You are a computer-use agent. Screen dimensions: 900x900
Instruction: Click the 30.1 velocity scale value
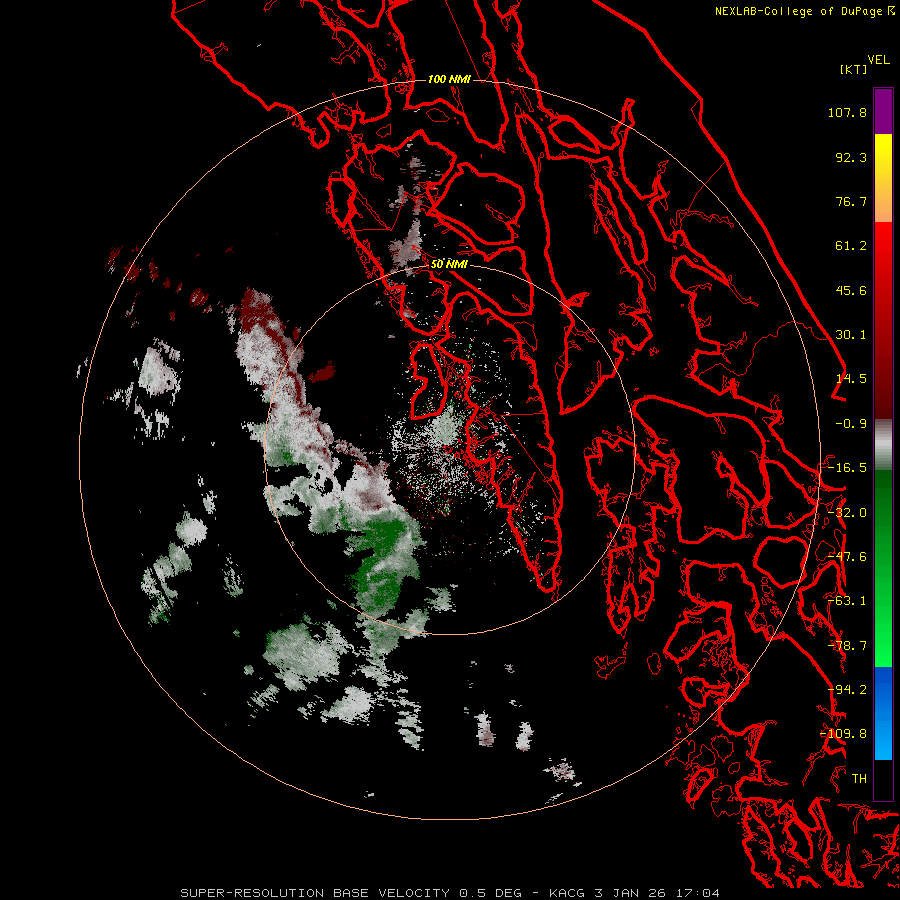pyautogui.click(x=851, y=335)
